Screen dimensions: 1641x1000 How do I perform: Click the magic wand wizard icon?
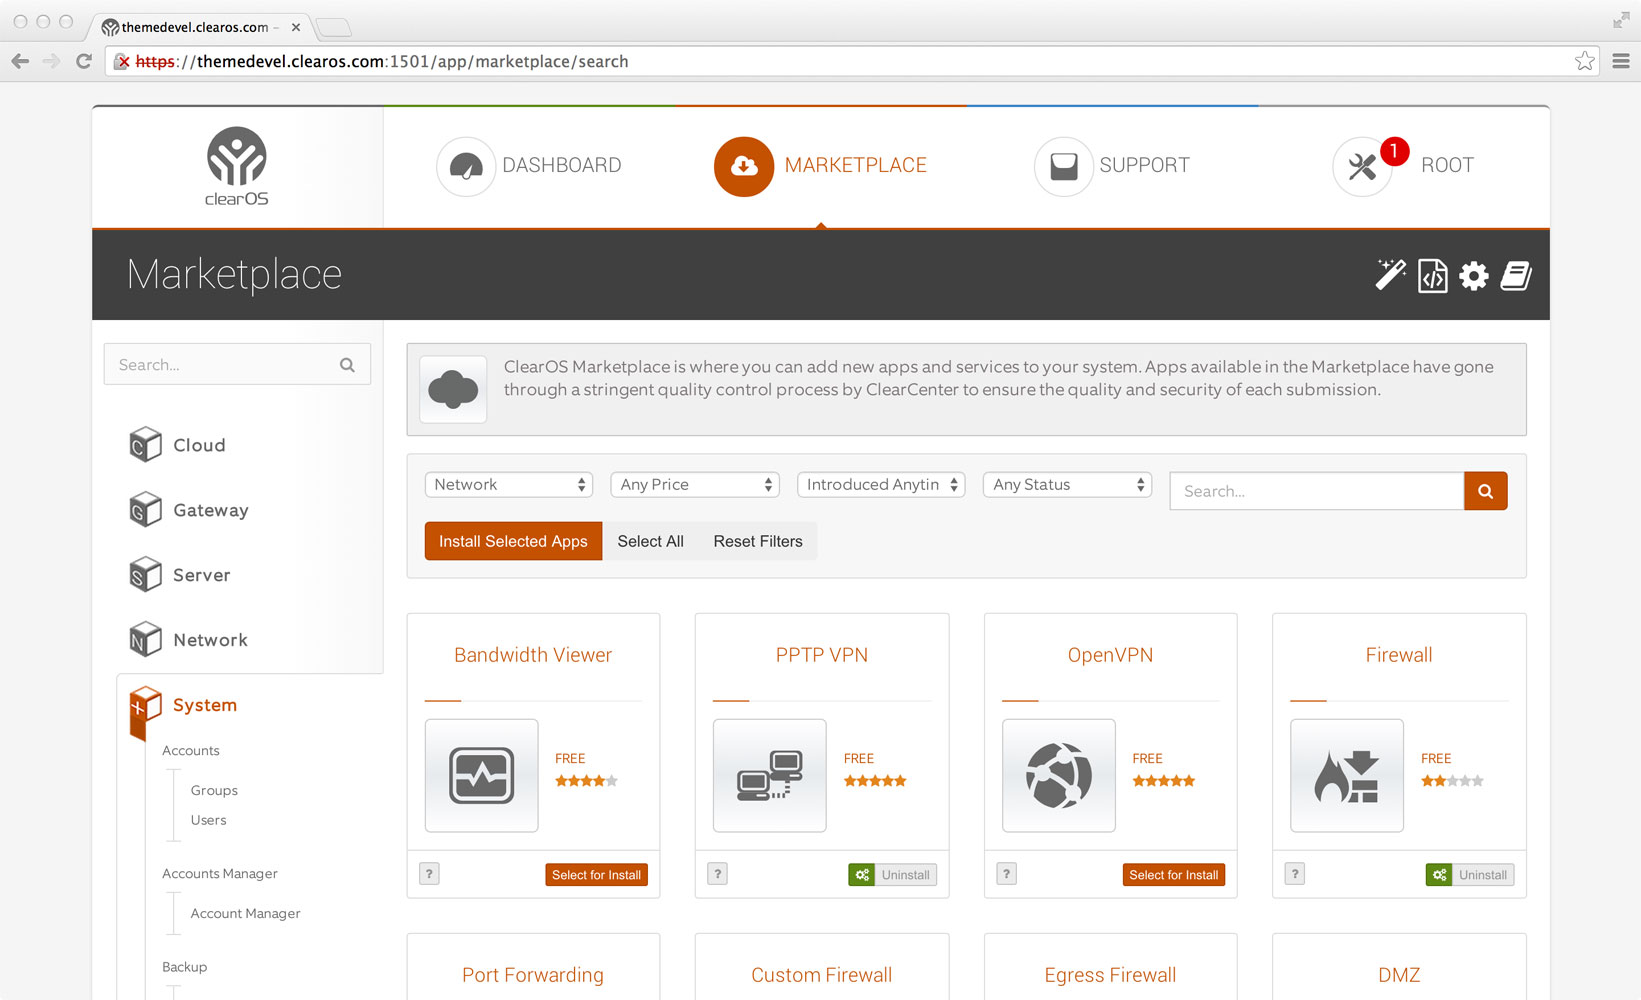1390,275
